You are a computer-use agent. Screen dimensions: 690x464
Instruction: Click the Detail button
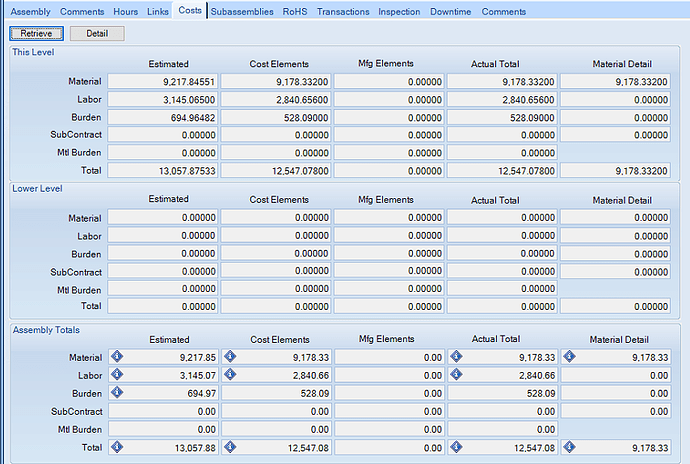click(x=97, y=33)
